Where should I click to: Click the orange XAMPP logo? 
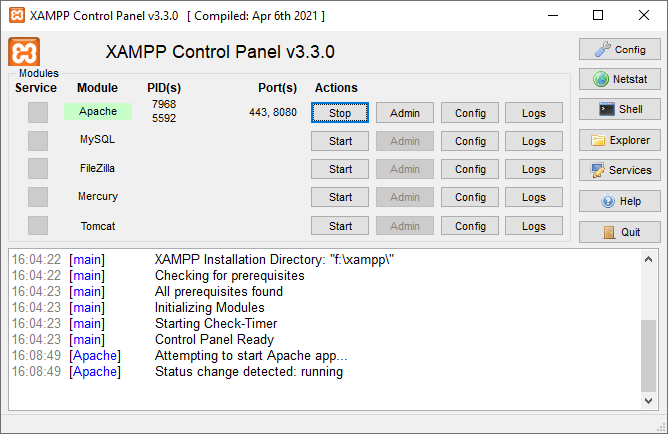(x=24, y=52)
